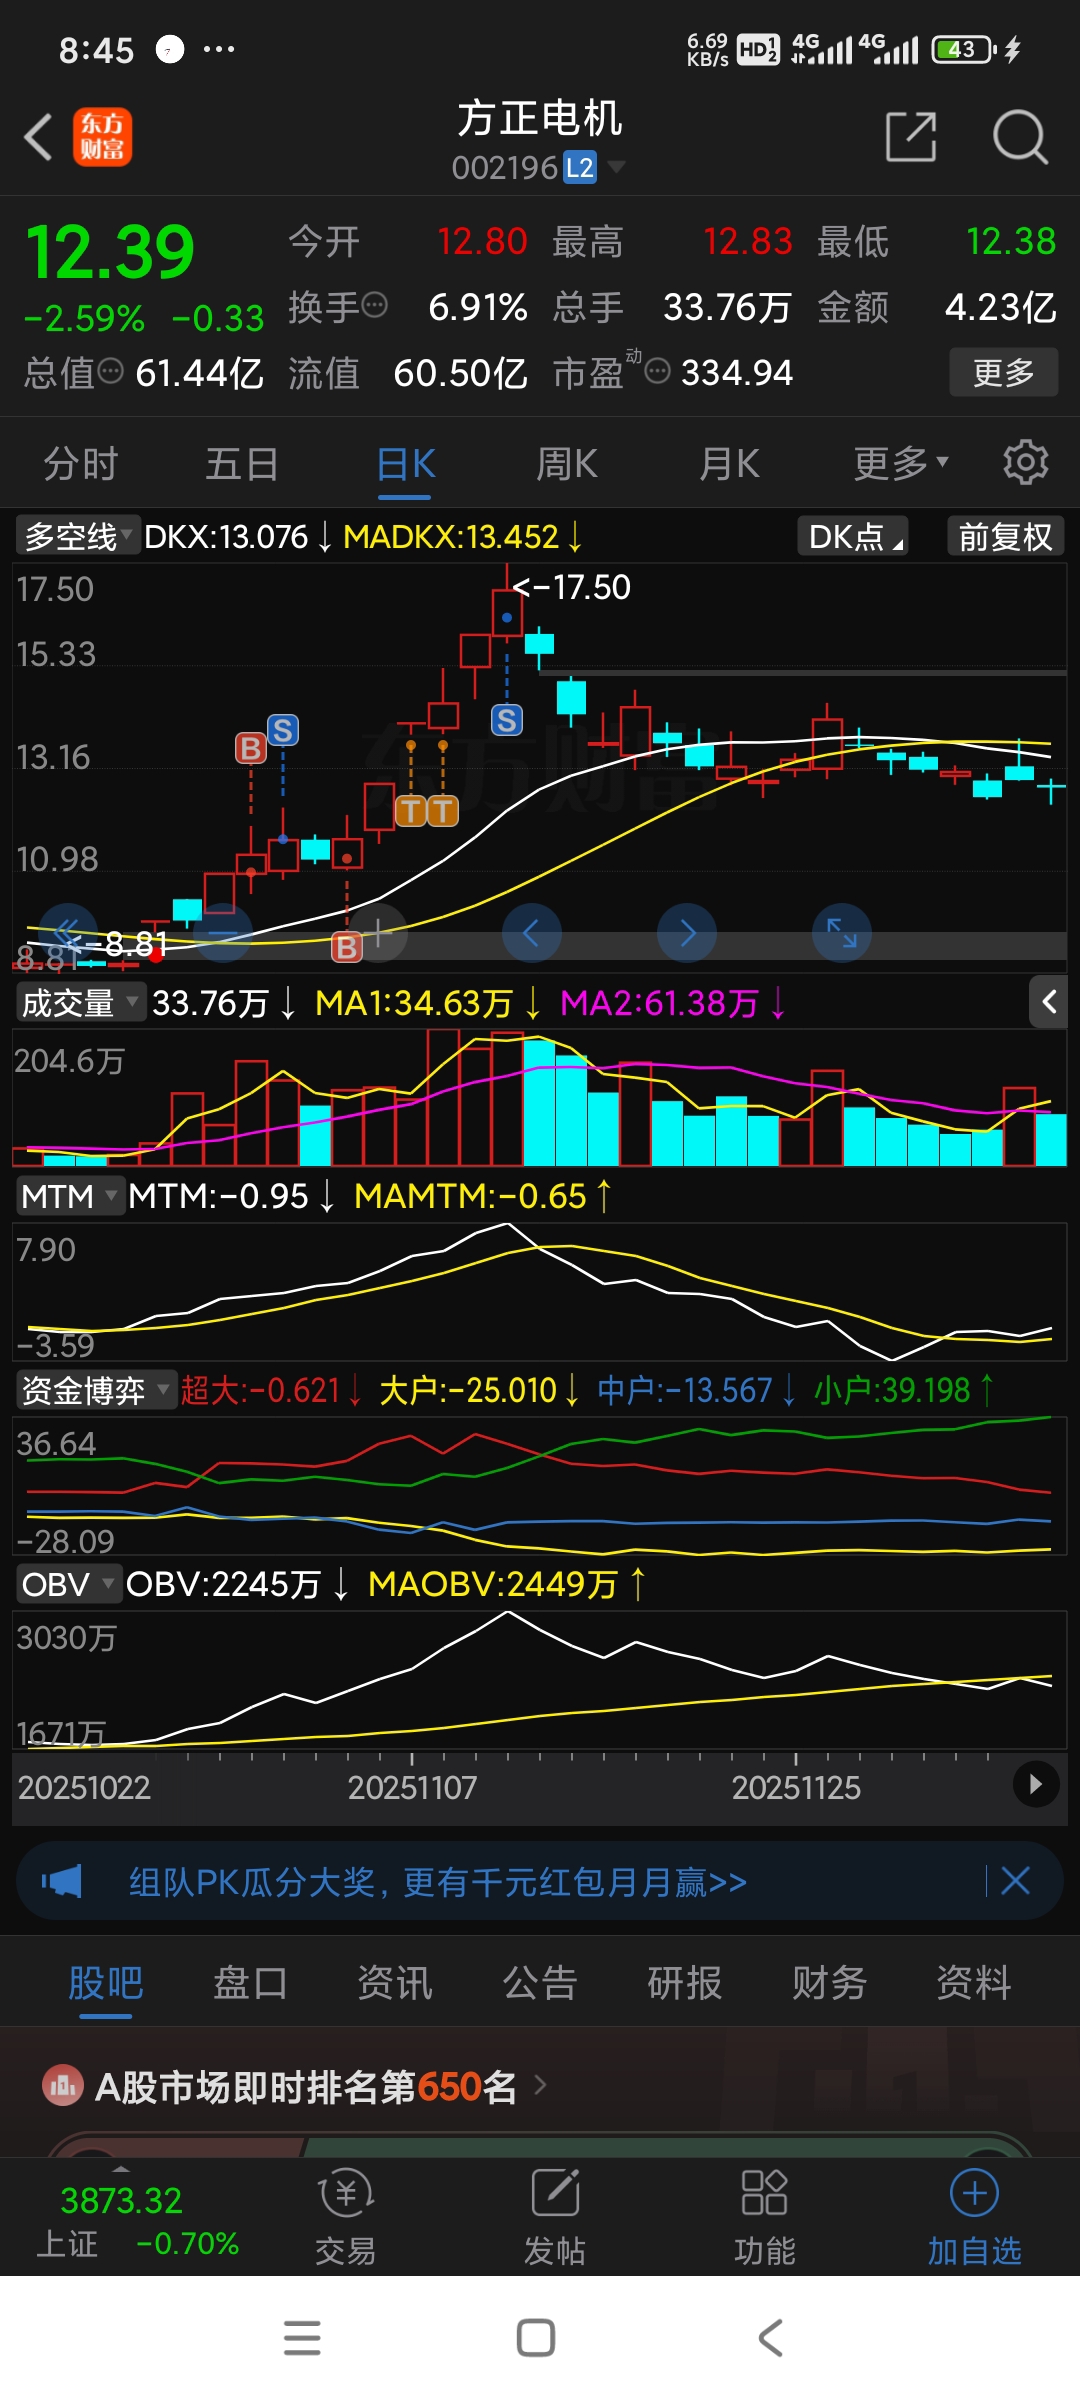Viewport: 1080px width, 2400px height.
Task: Collapse side panel arrow beside volume
Action: coord(1050,1002)
